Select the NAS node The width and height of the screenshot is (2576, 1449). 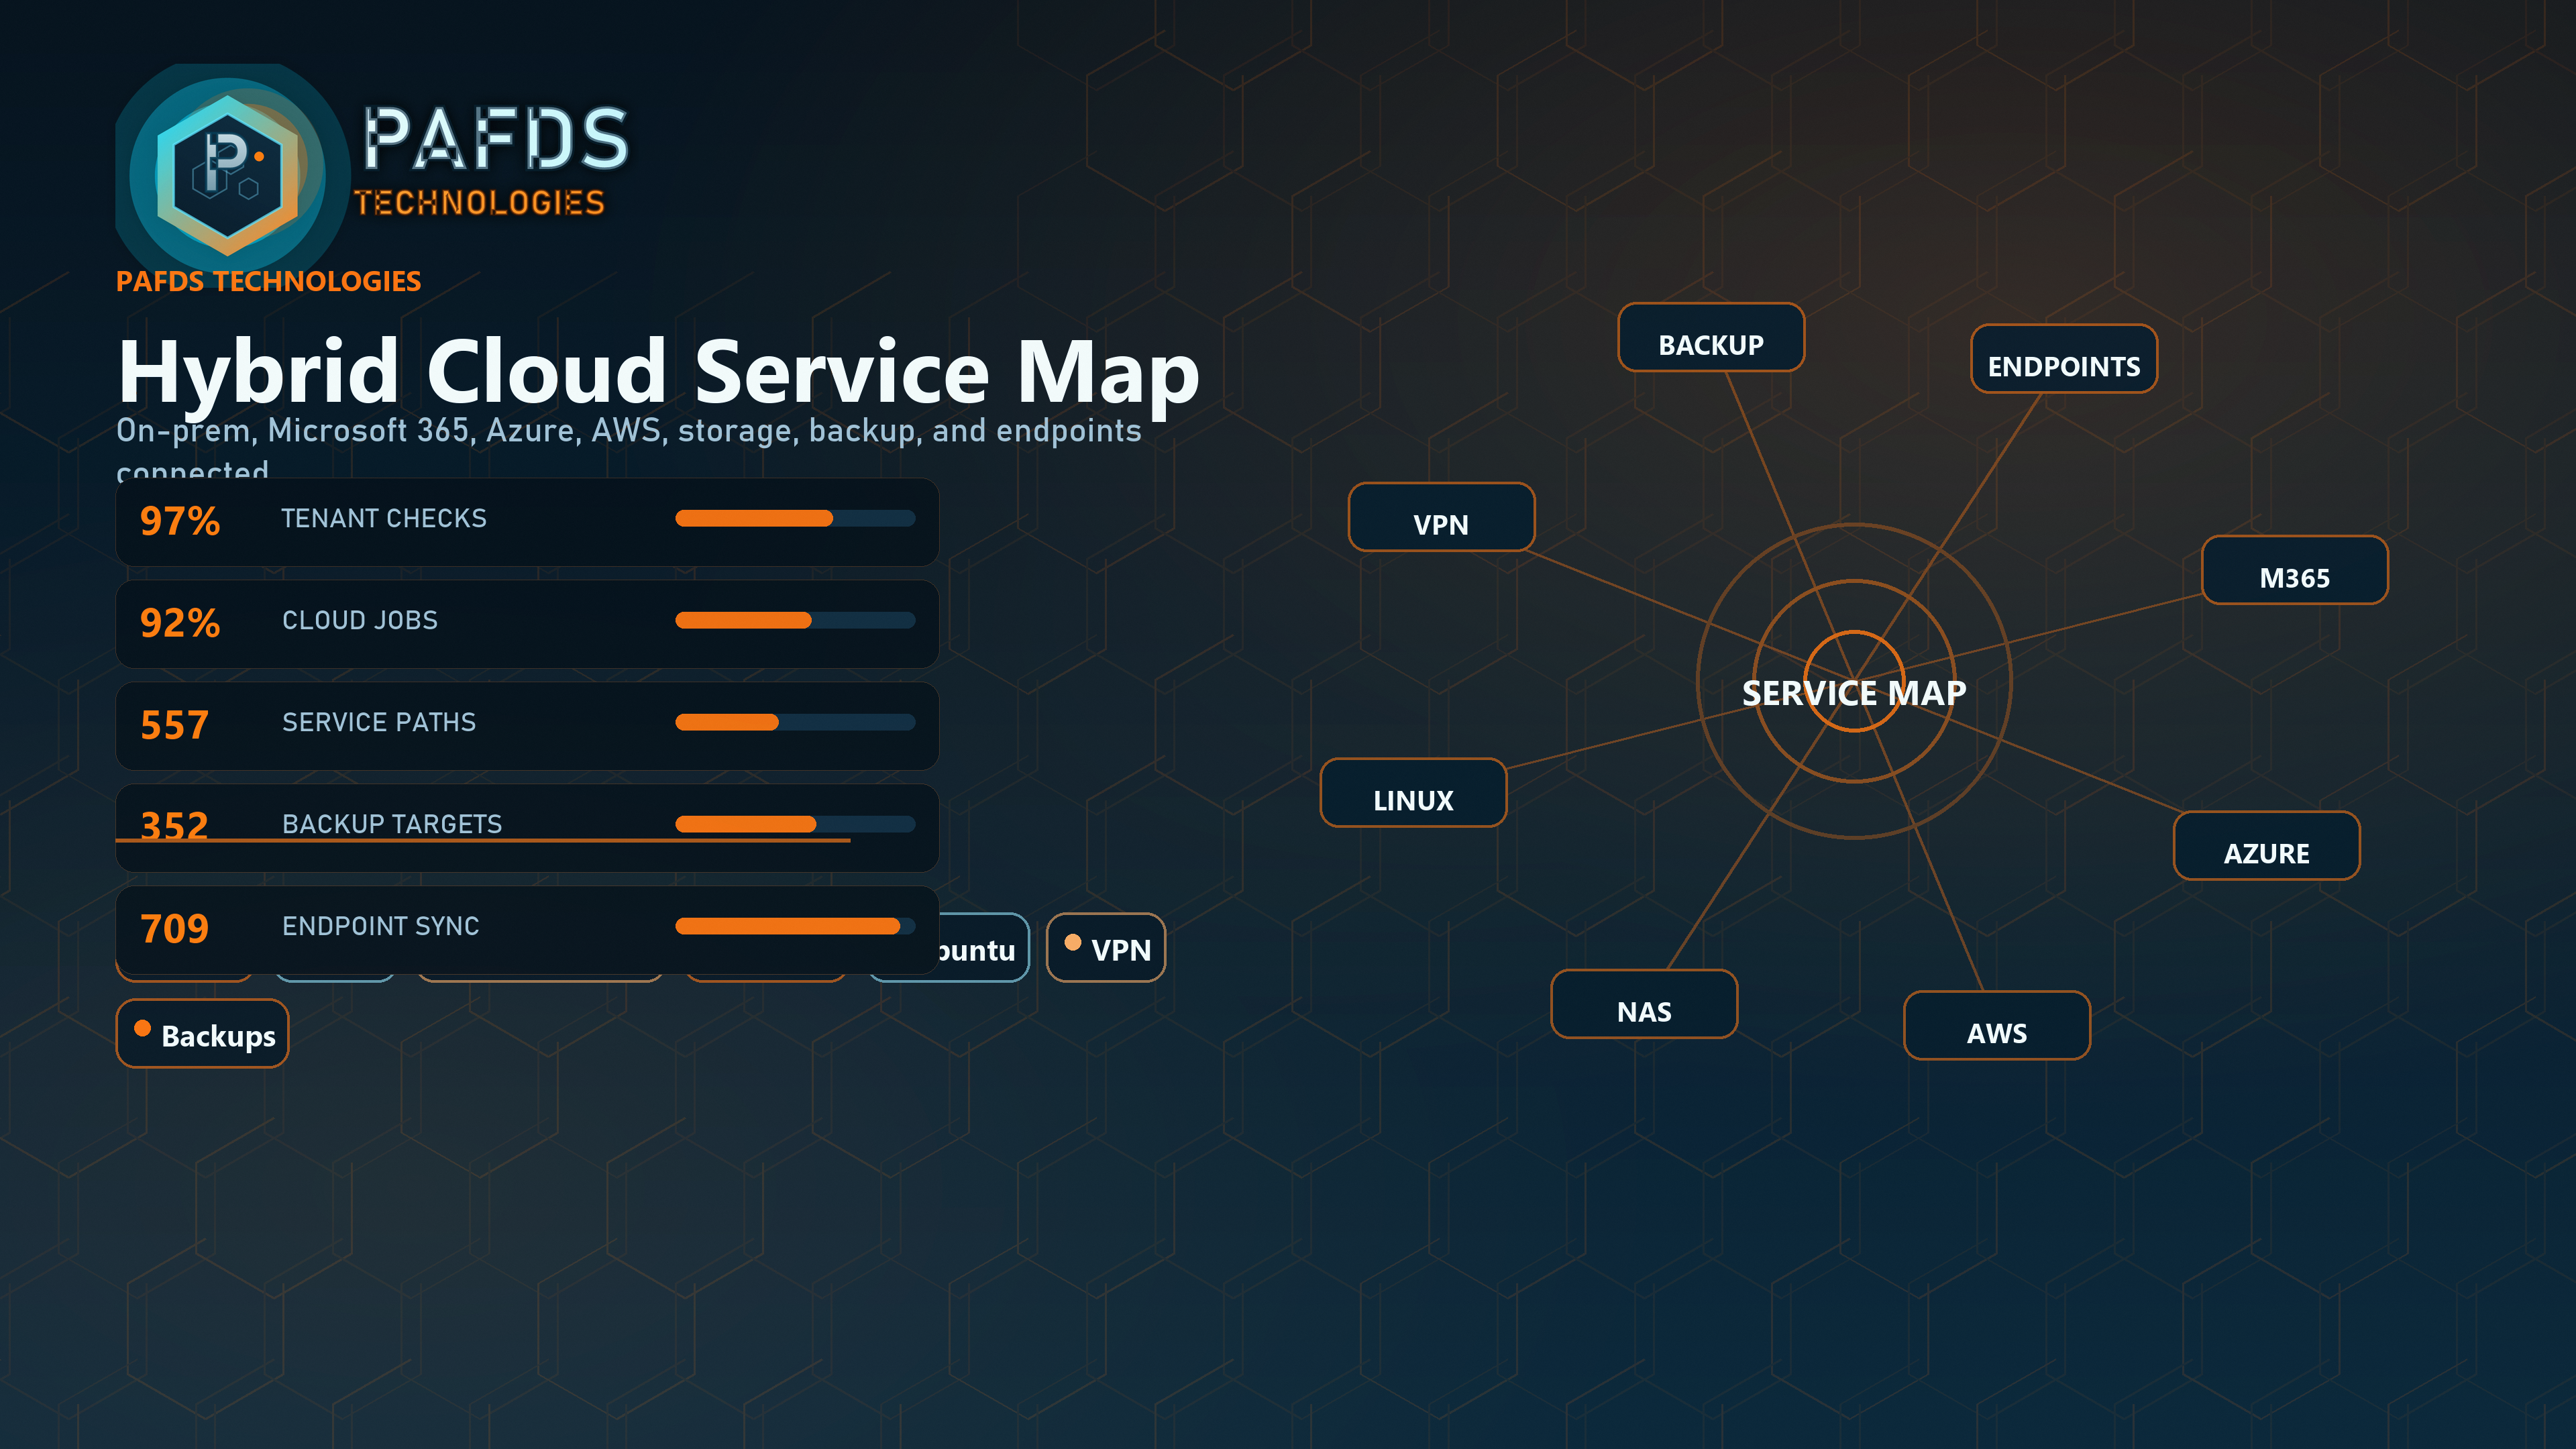(x=1644, y=1004)
